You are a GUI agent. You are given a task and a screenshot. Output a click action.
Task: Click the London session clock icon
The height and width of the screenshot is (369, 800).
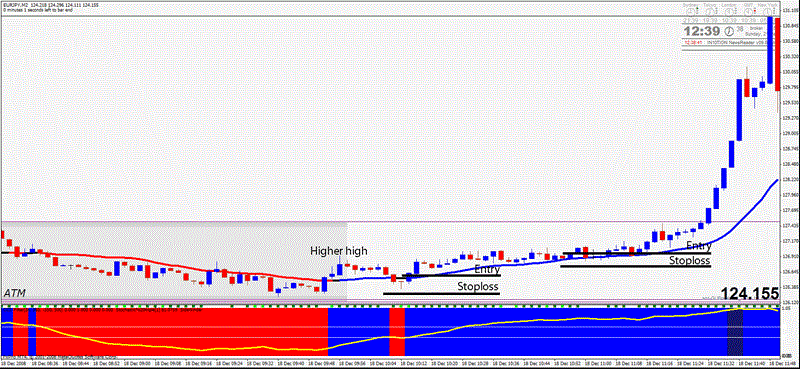(729, 12)
